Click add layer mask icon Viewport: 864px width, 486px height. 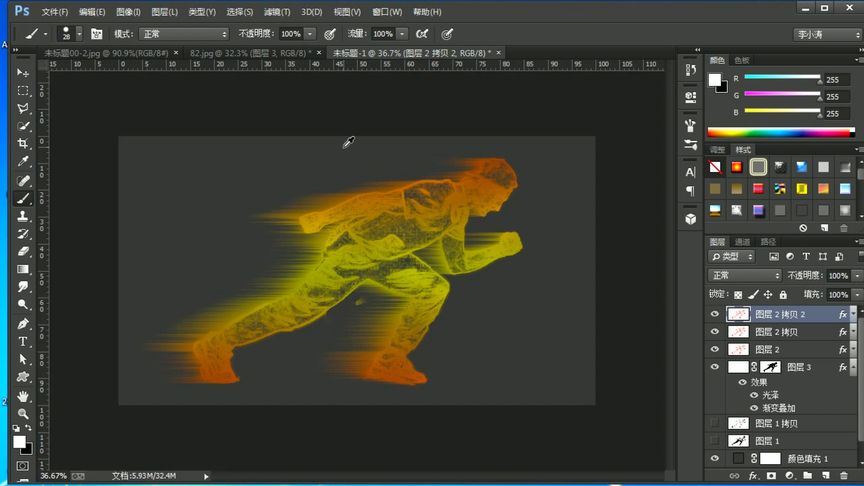771,476
